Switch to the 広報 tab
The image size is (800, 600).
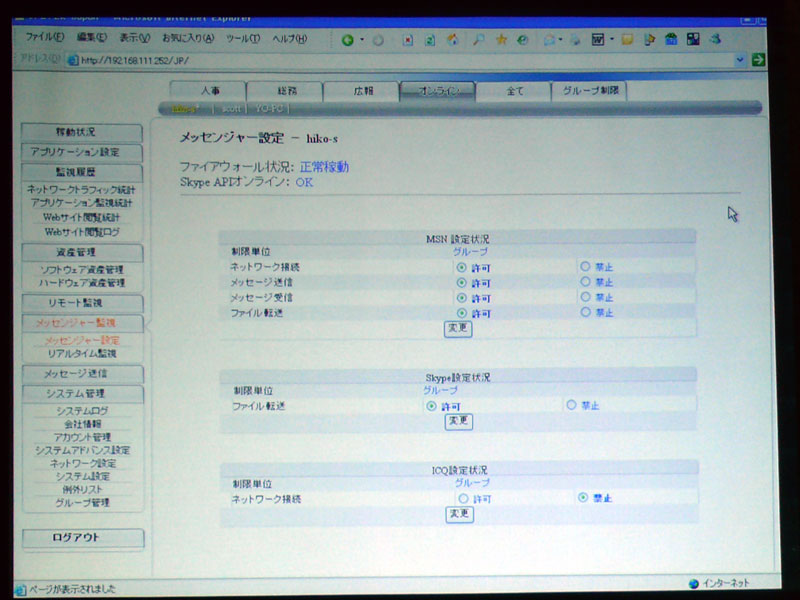(361, 91)
